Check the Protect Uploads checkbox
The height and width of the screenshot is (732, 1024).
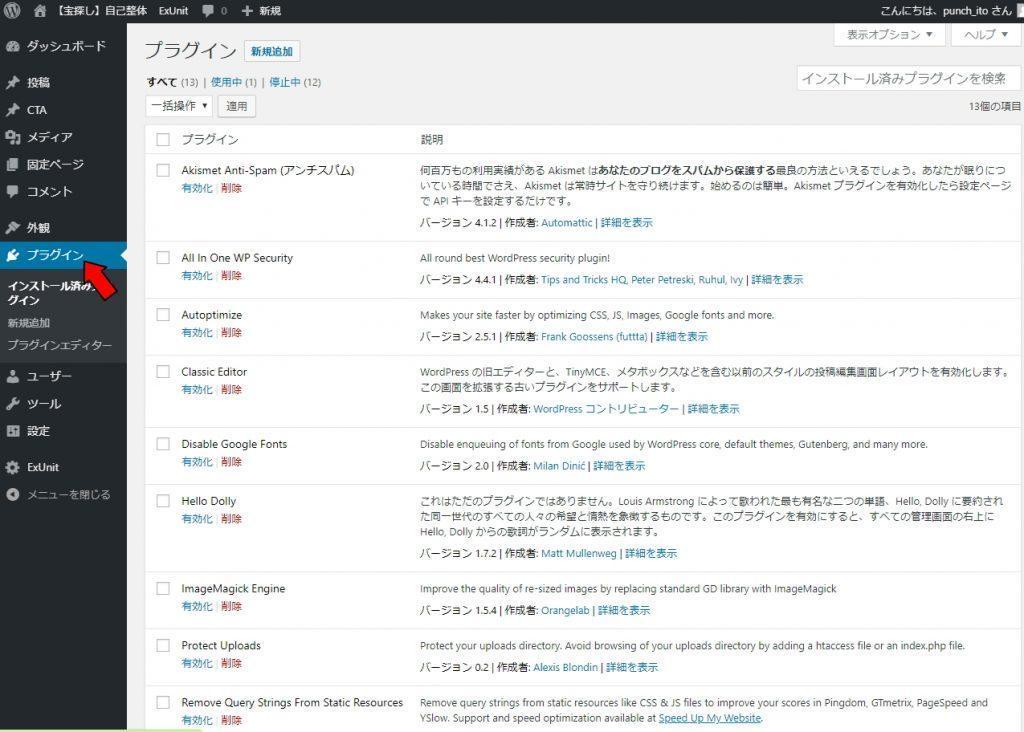pos(163,645)
